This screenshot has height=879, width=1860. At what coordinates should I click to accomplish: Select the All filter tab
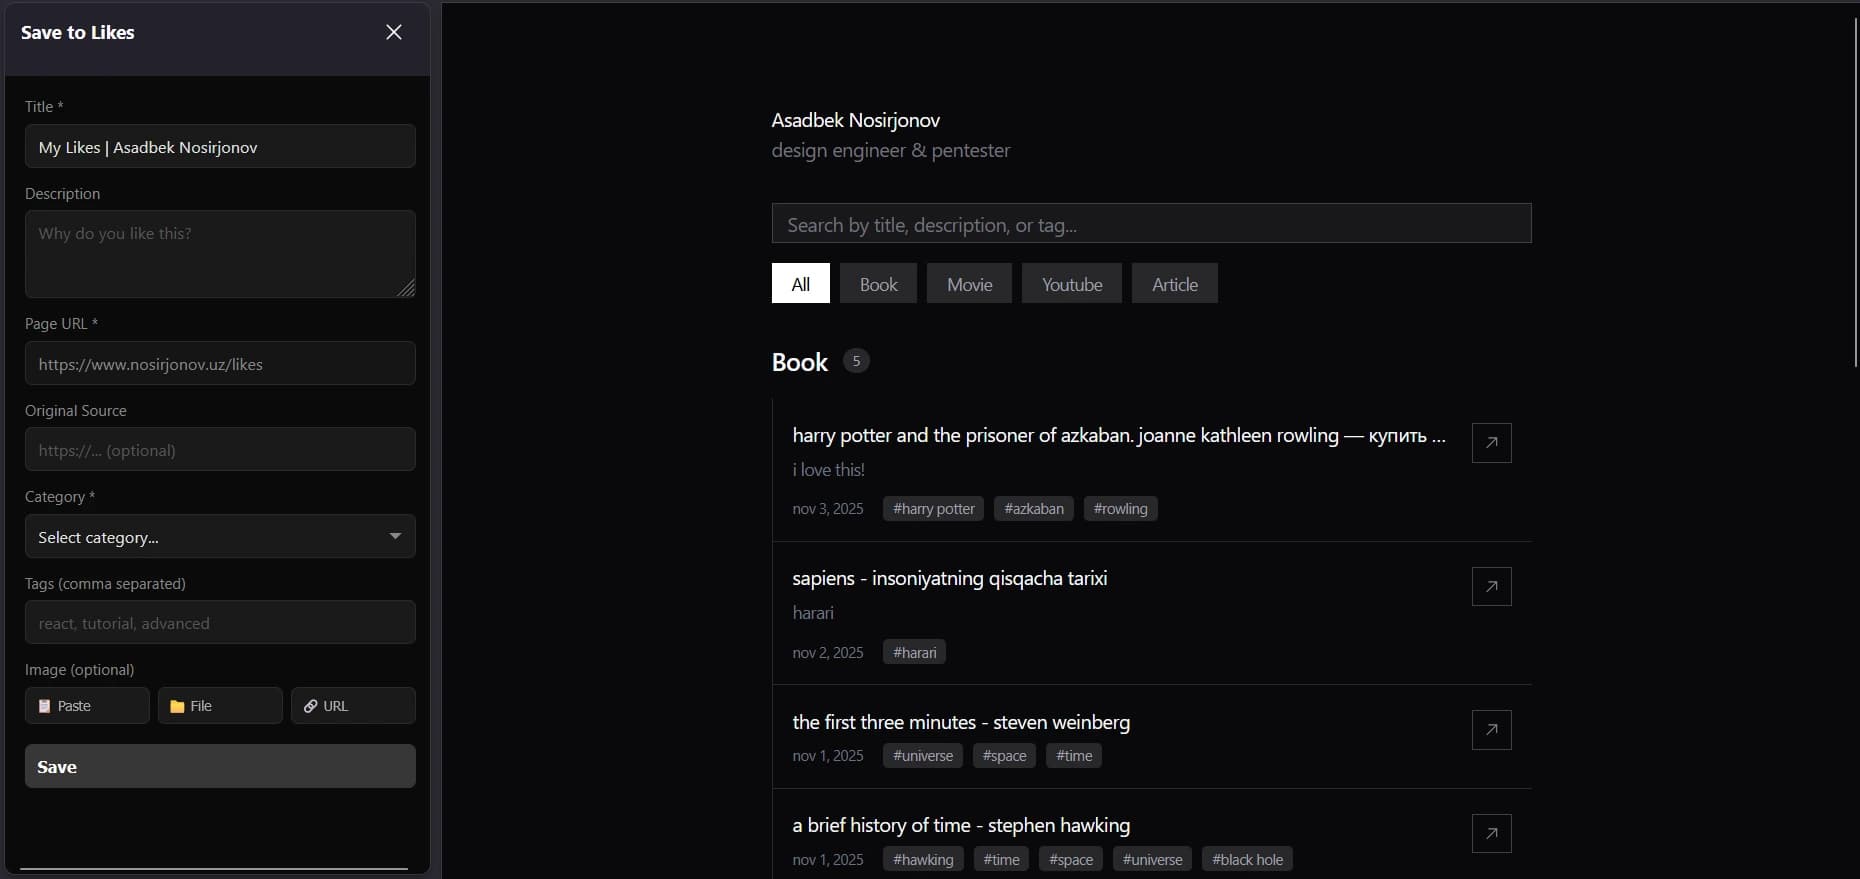800,284
